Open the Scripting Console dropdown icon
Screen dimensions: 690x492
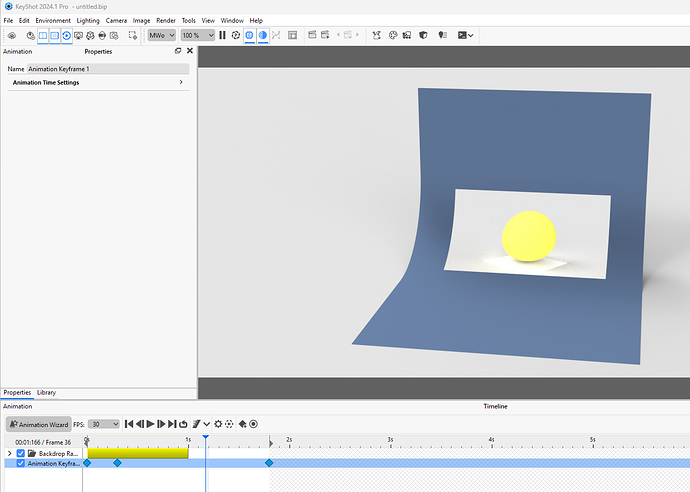465,35
